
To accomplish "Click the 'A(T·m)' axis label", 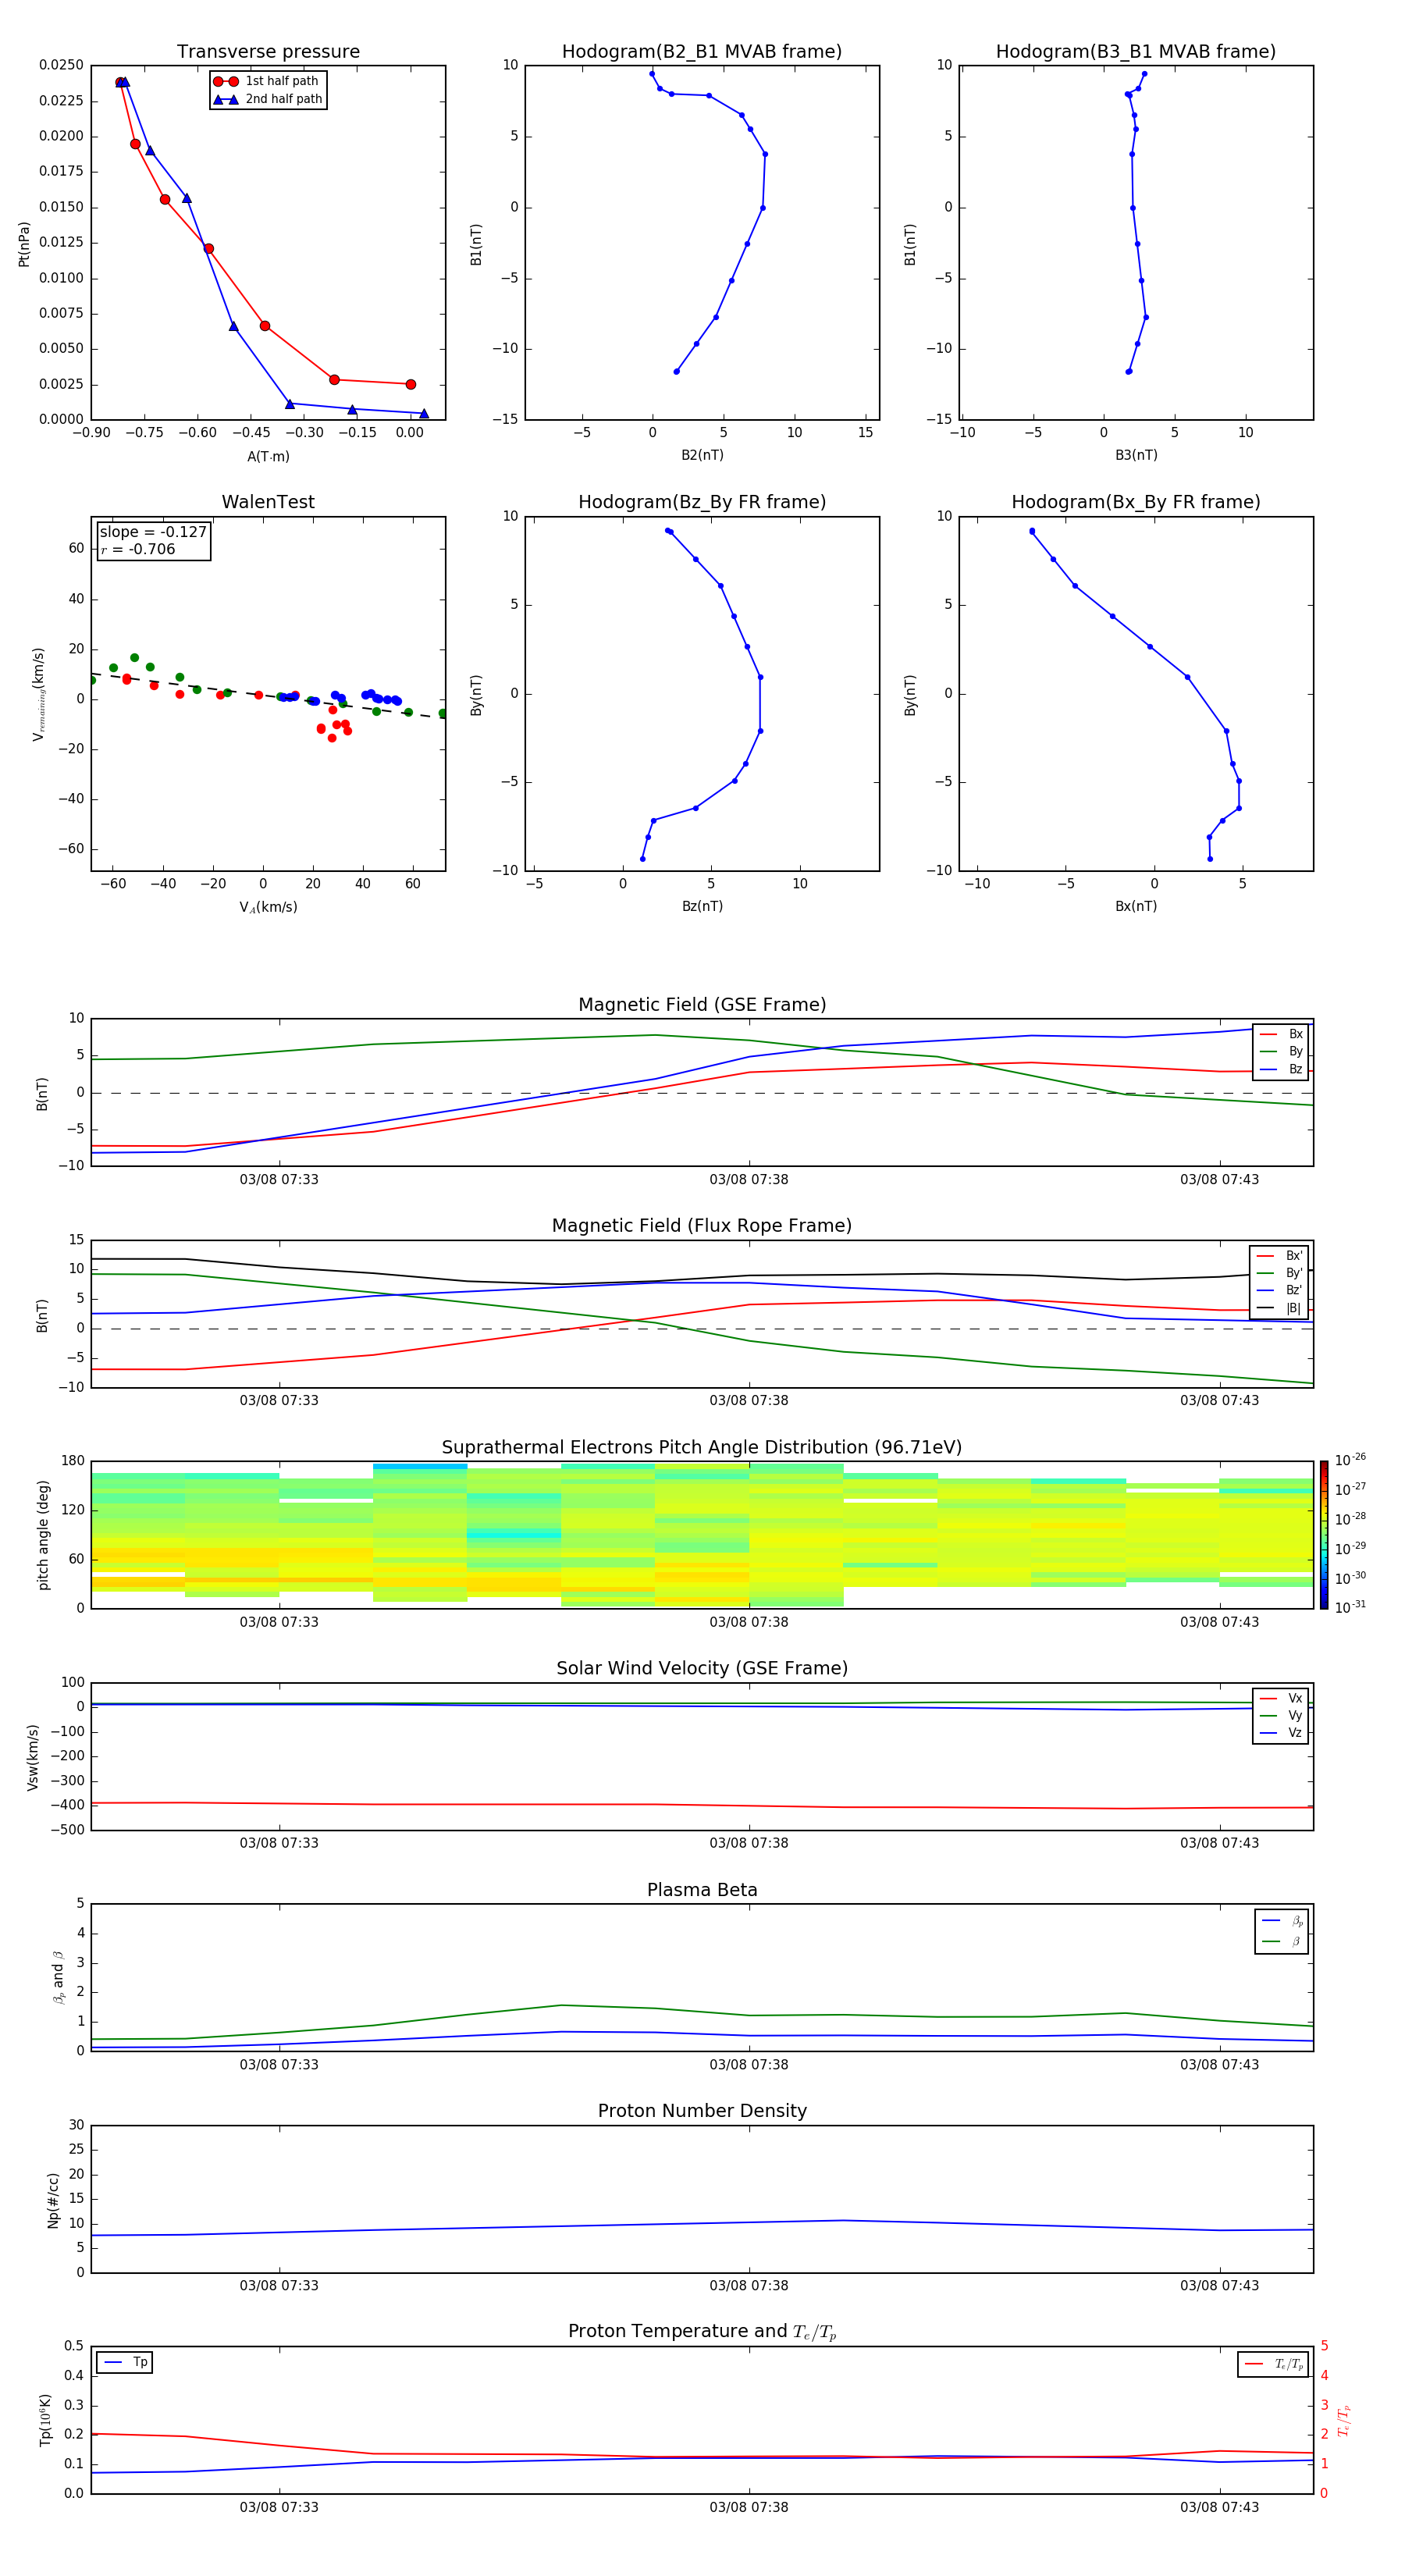I will click(268, 457).
